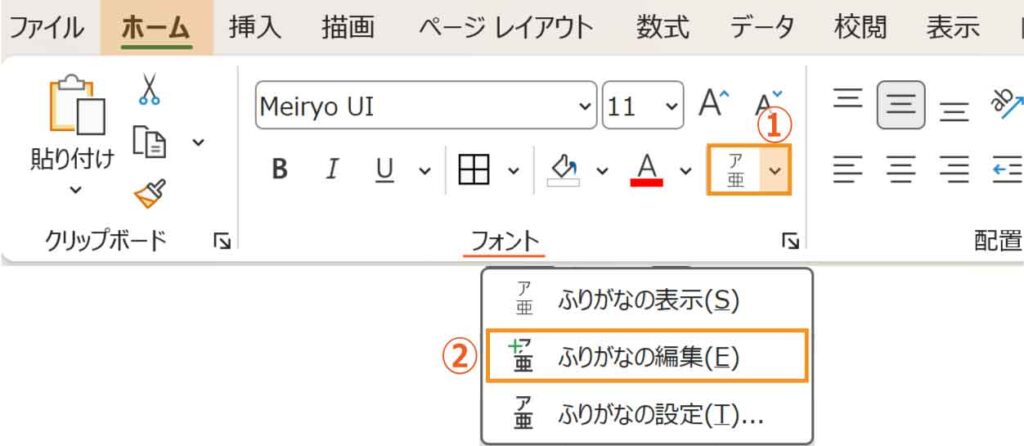The height and width of the screenshot is (446, 1024).
Task: Open the Fill Color dropdown arrow
Action: [602, 170]
